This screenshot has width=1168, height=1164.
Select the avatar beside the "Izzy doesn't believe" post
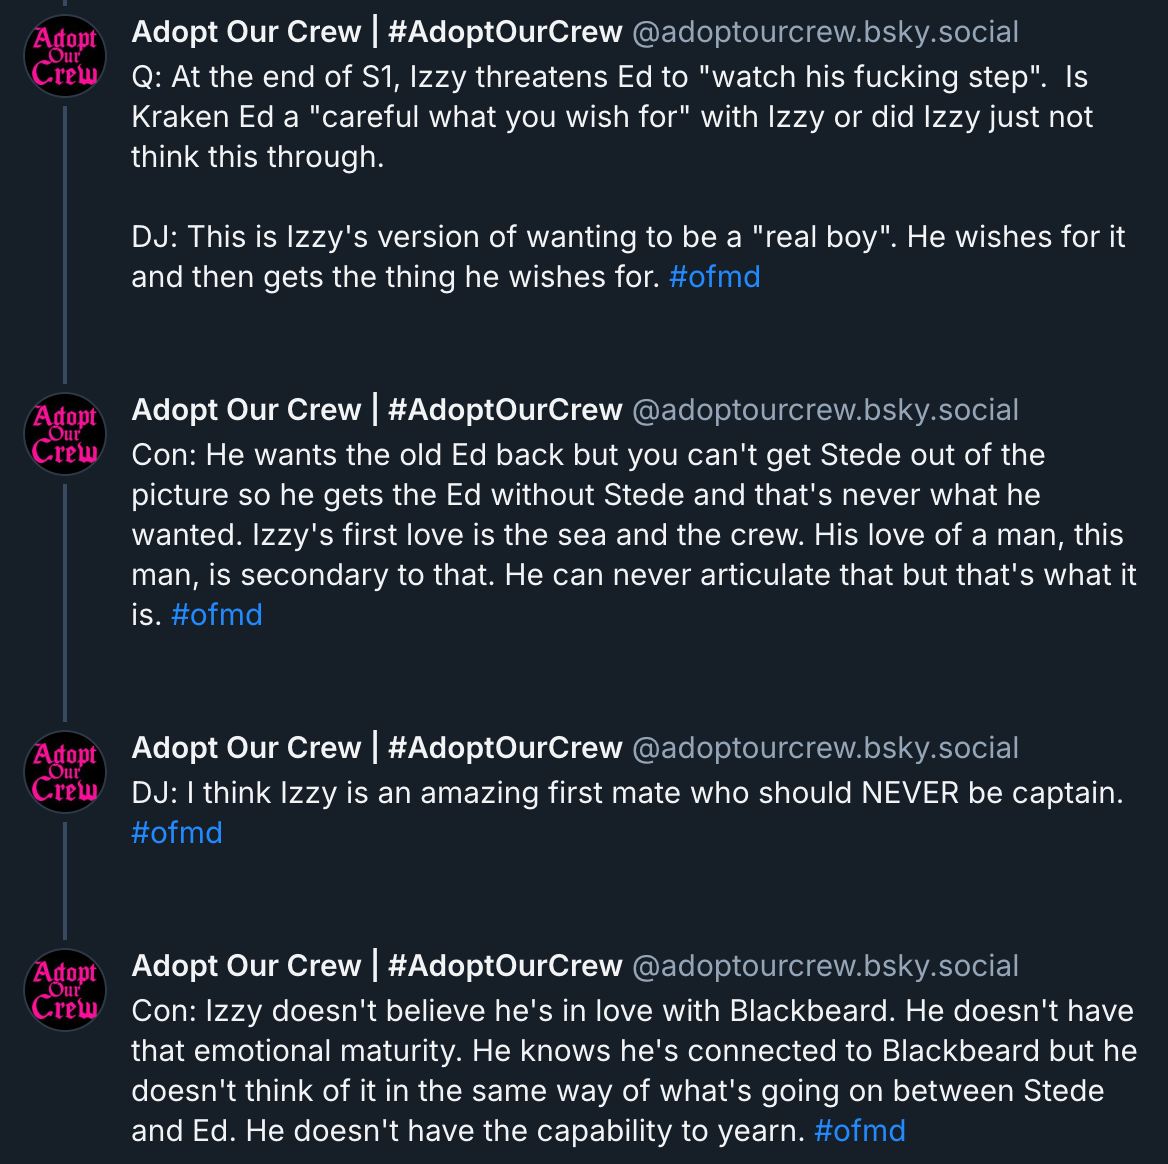(65, 990)
